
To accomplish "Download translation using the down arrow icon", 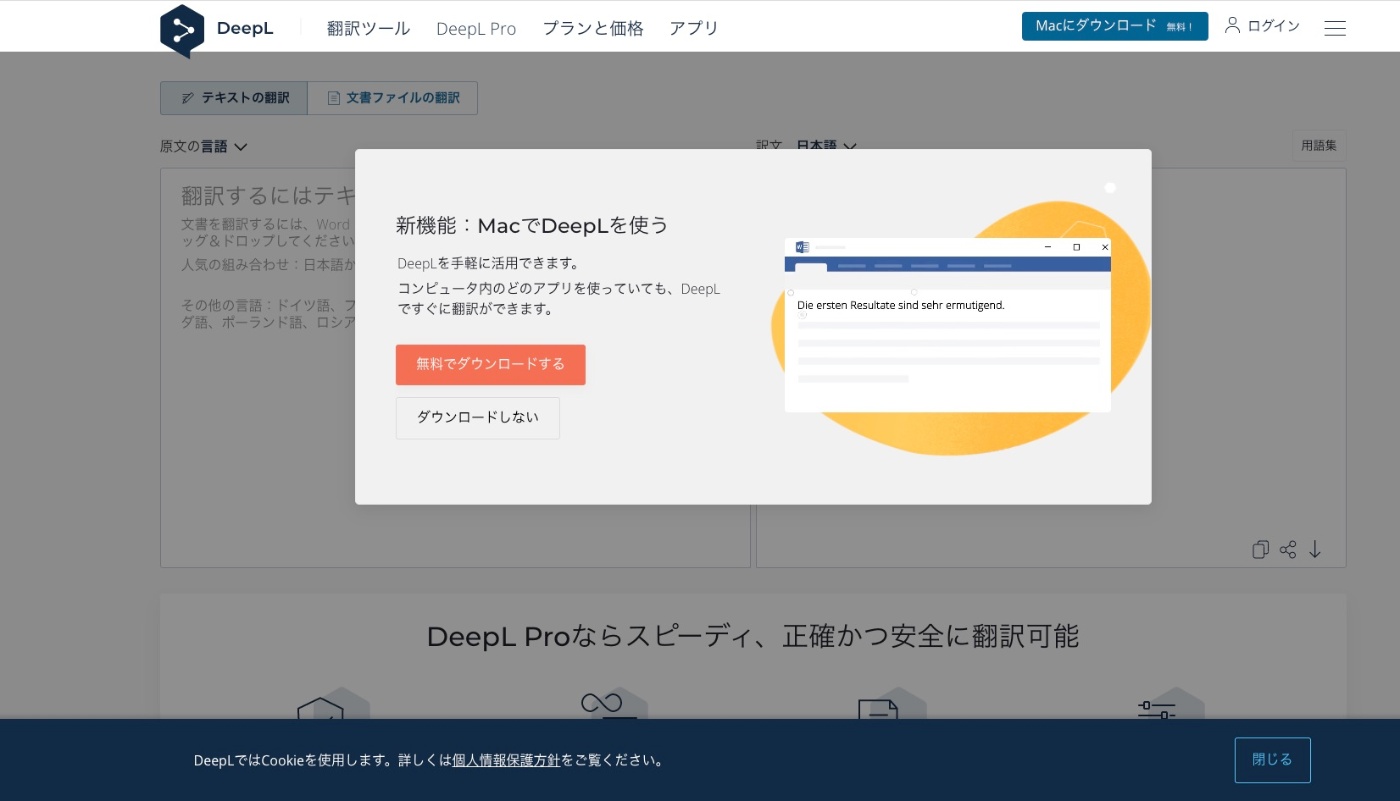I will coord(1315,549).
